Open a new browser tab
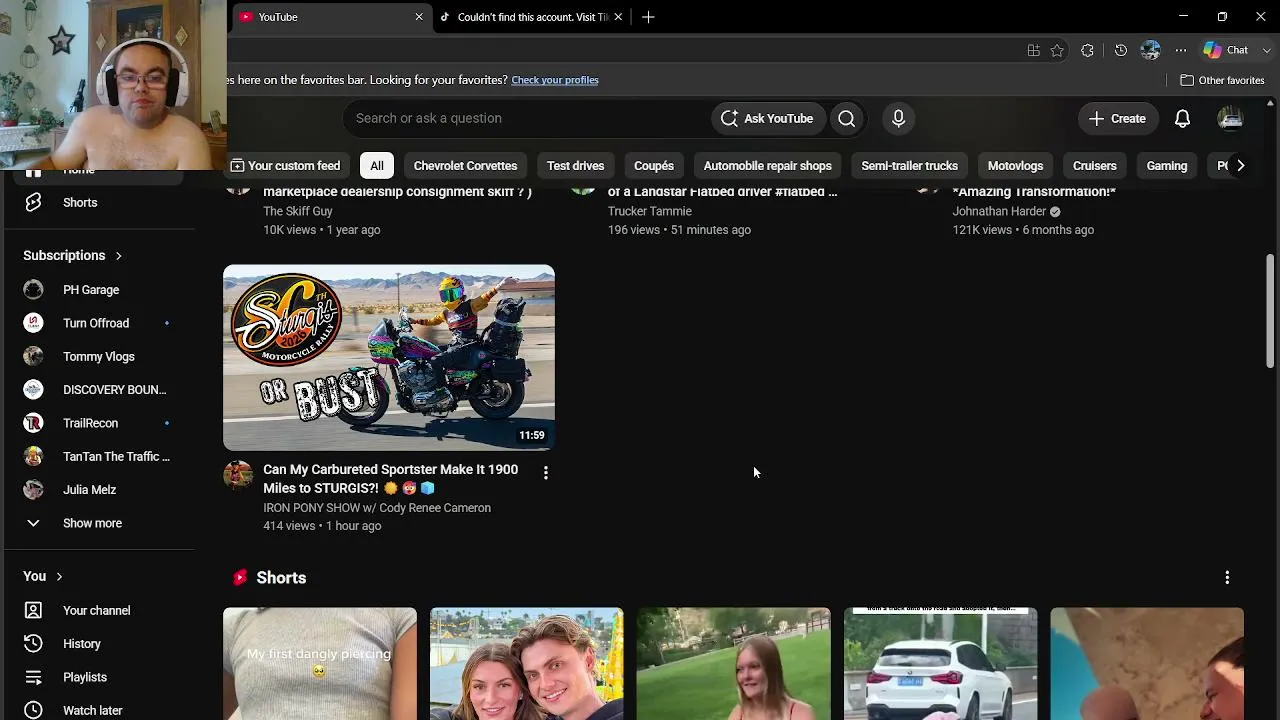The width and height of the screenshot is (1280, 720). click(648, 17)
